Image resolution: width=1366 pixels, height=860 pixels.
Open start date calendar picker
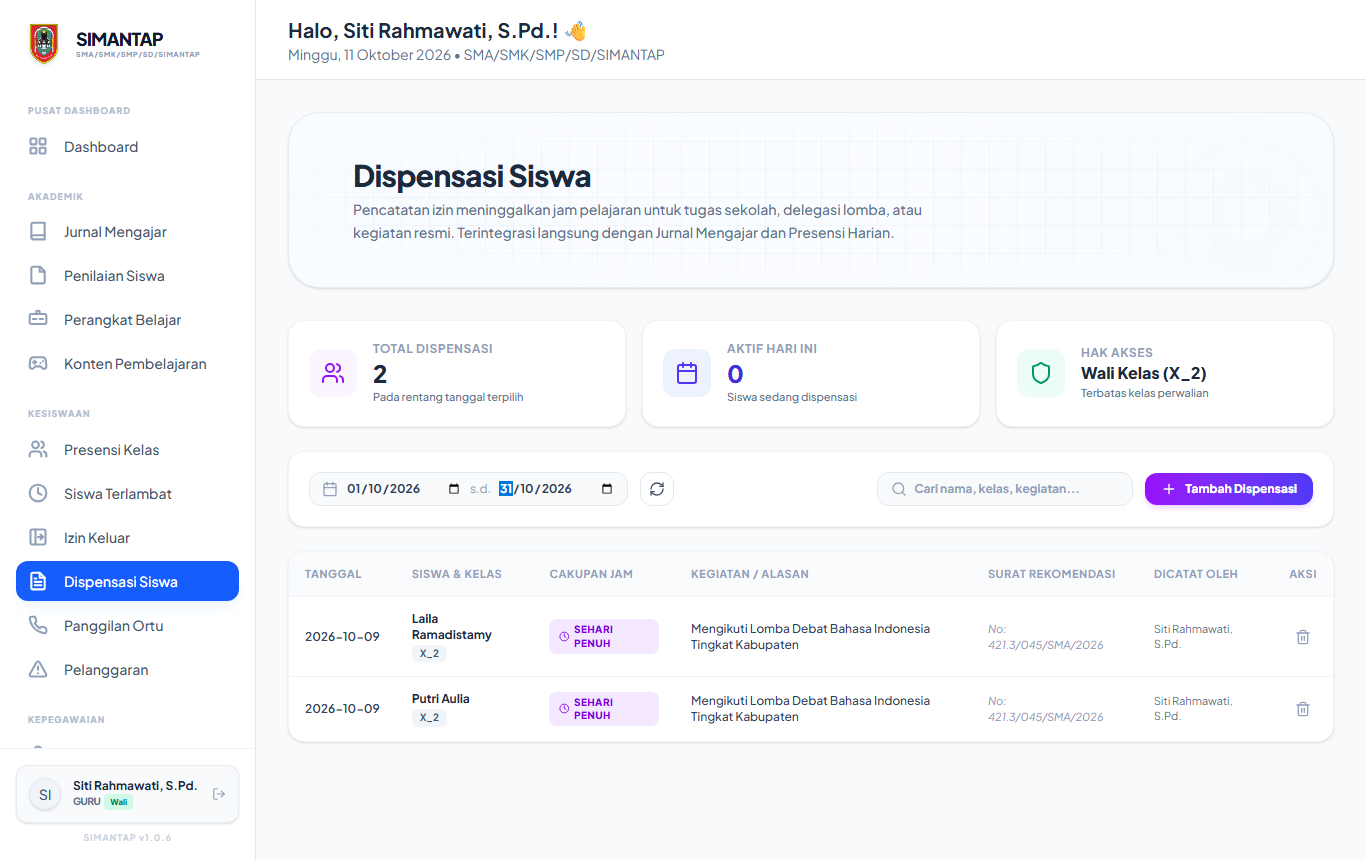pos(454,489)
